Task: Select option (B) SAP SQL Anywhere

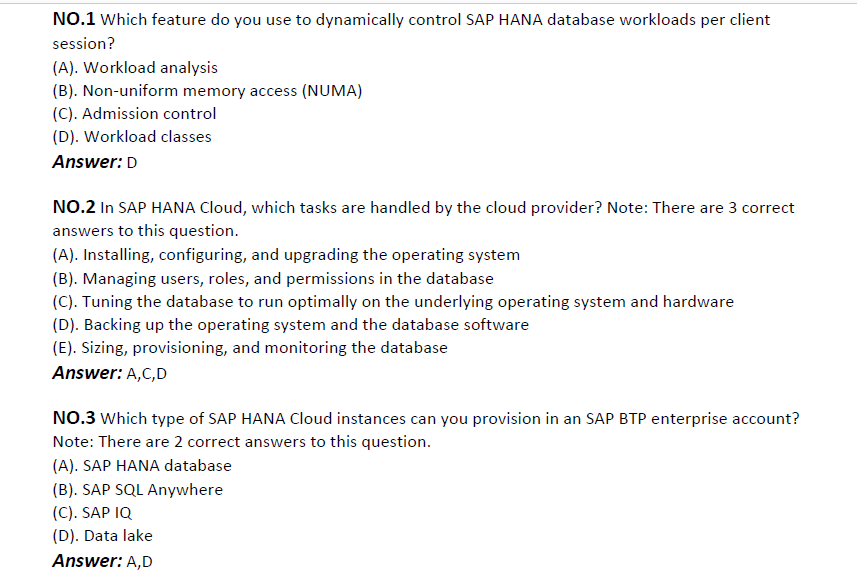Action: [138, 490]
